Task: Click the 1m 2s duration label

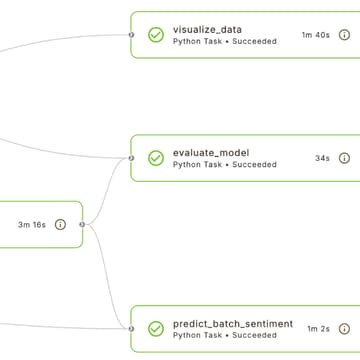Action: tap(318, 329)
